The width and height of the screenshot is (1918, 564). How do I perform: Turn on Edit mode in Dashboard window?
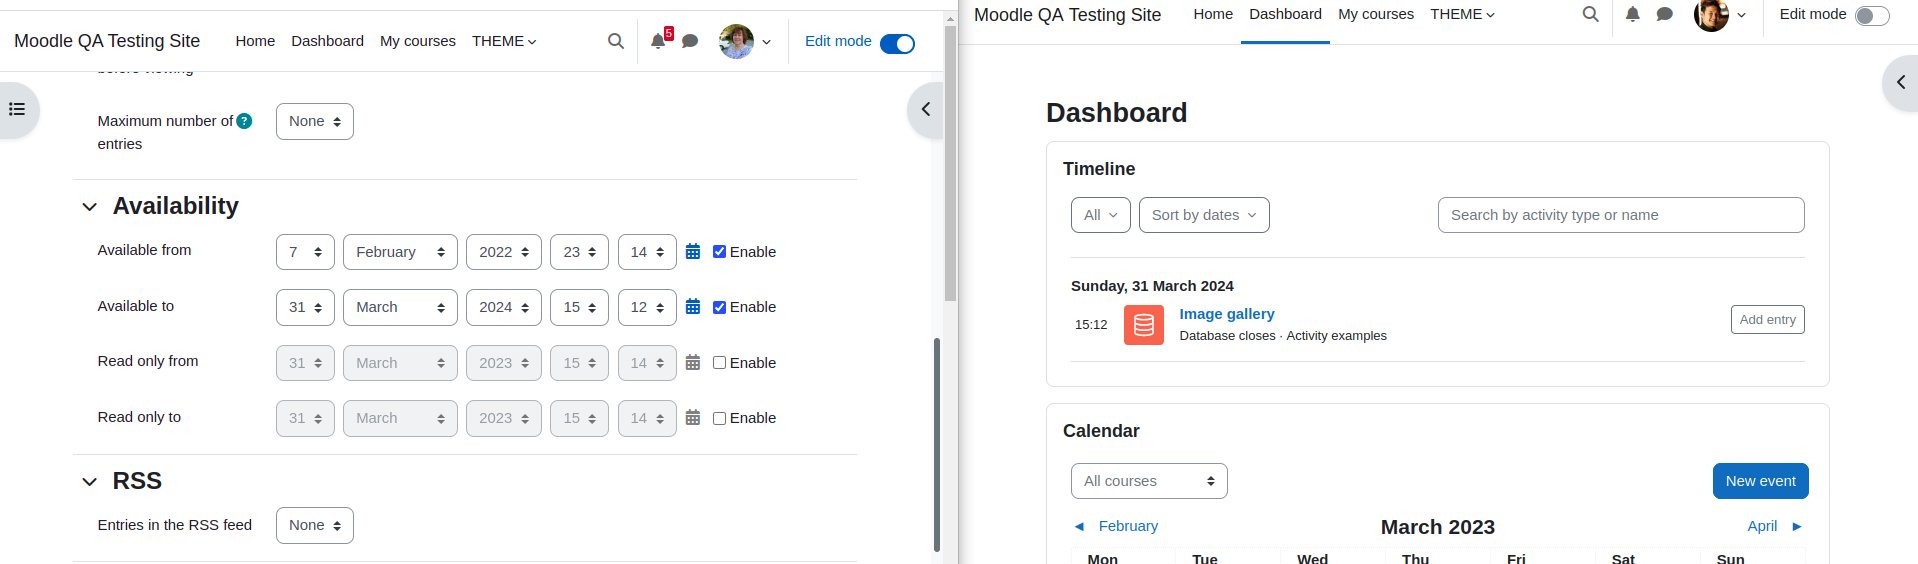[1872, 15]
